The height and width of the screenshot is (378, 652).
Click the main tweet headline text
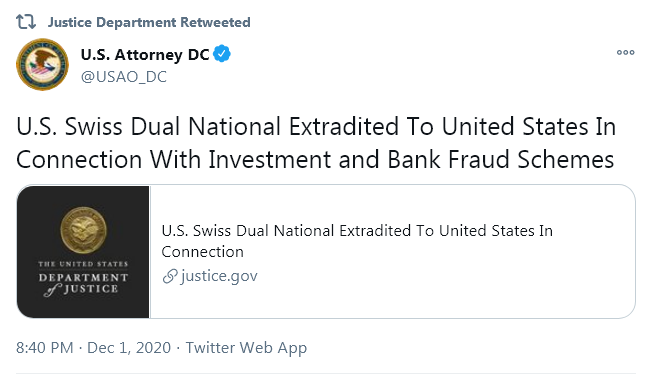tap(316, 143)
